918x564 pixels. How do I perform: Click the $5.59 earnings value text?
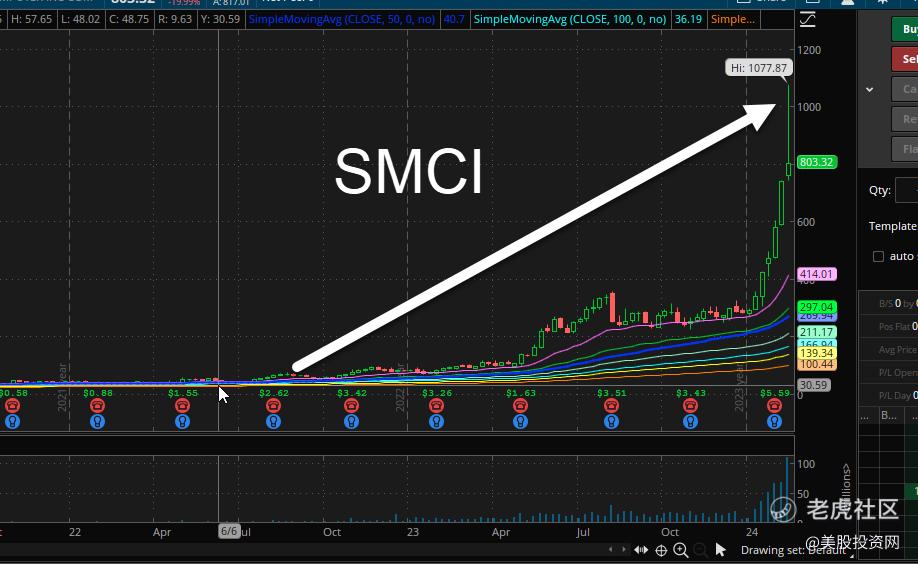(x=775, y=393)
